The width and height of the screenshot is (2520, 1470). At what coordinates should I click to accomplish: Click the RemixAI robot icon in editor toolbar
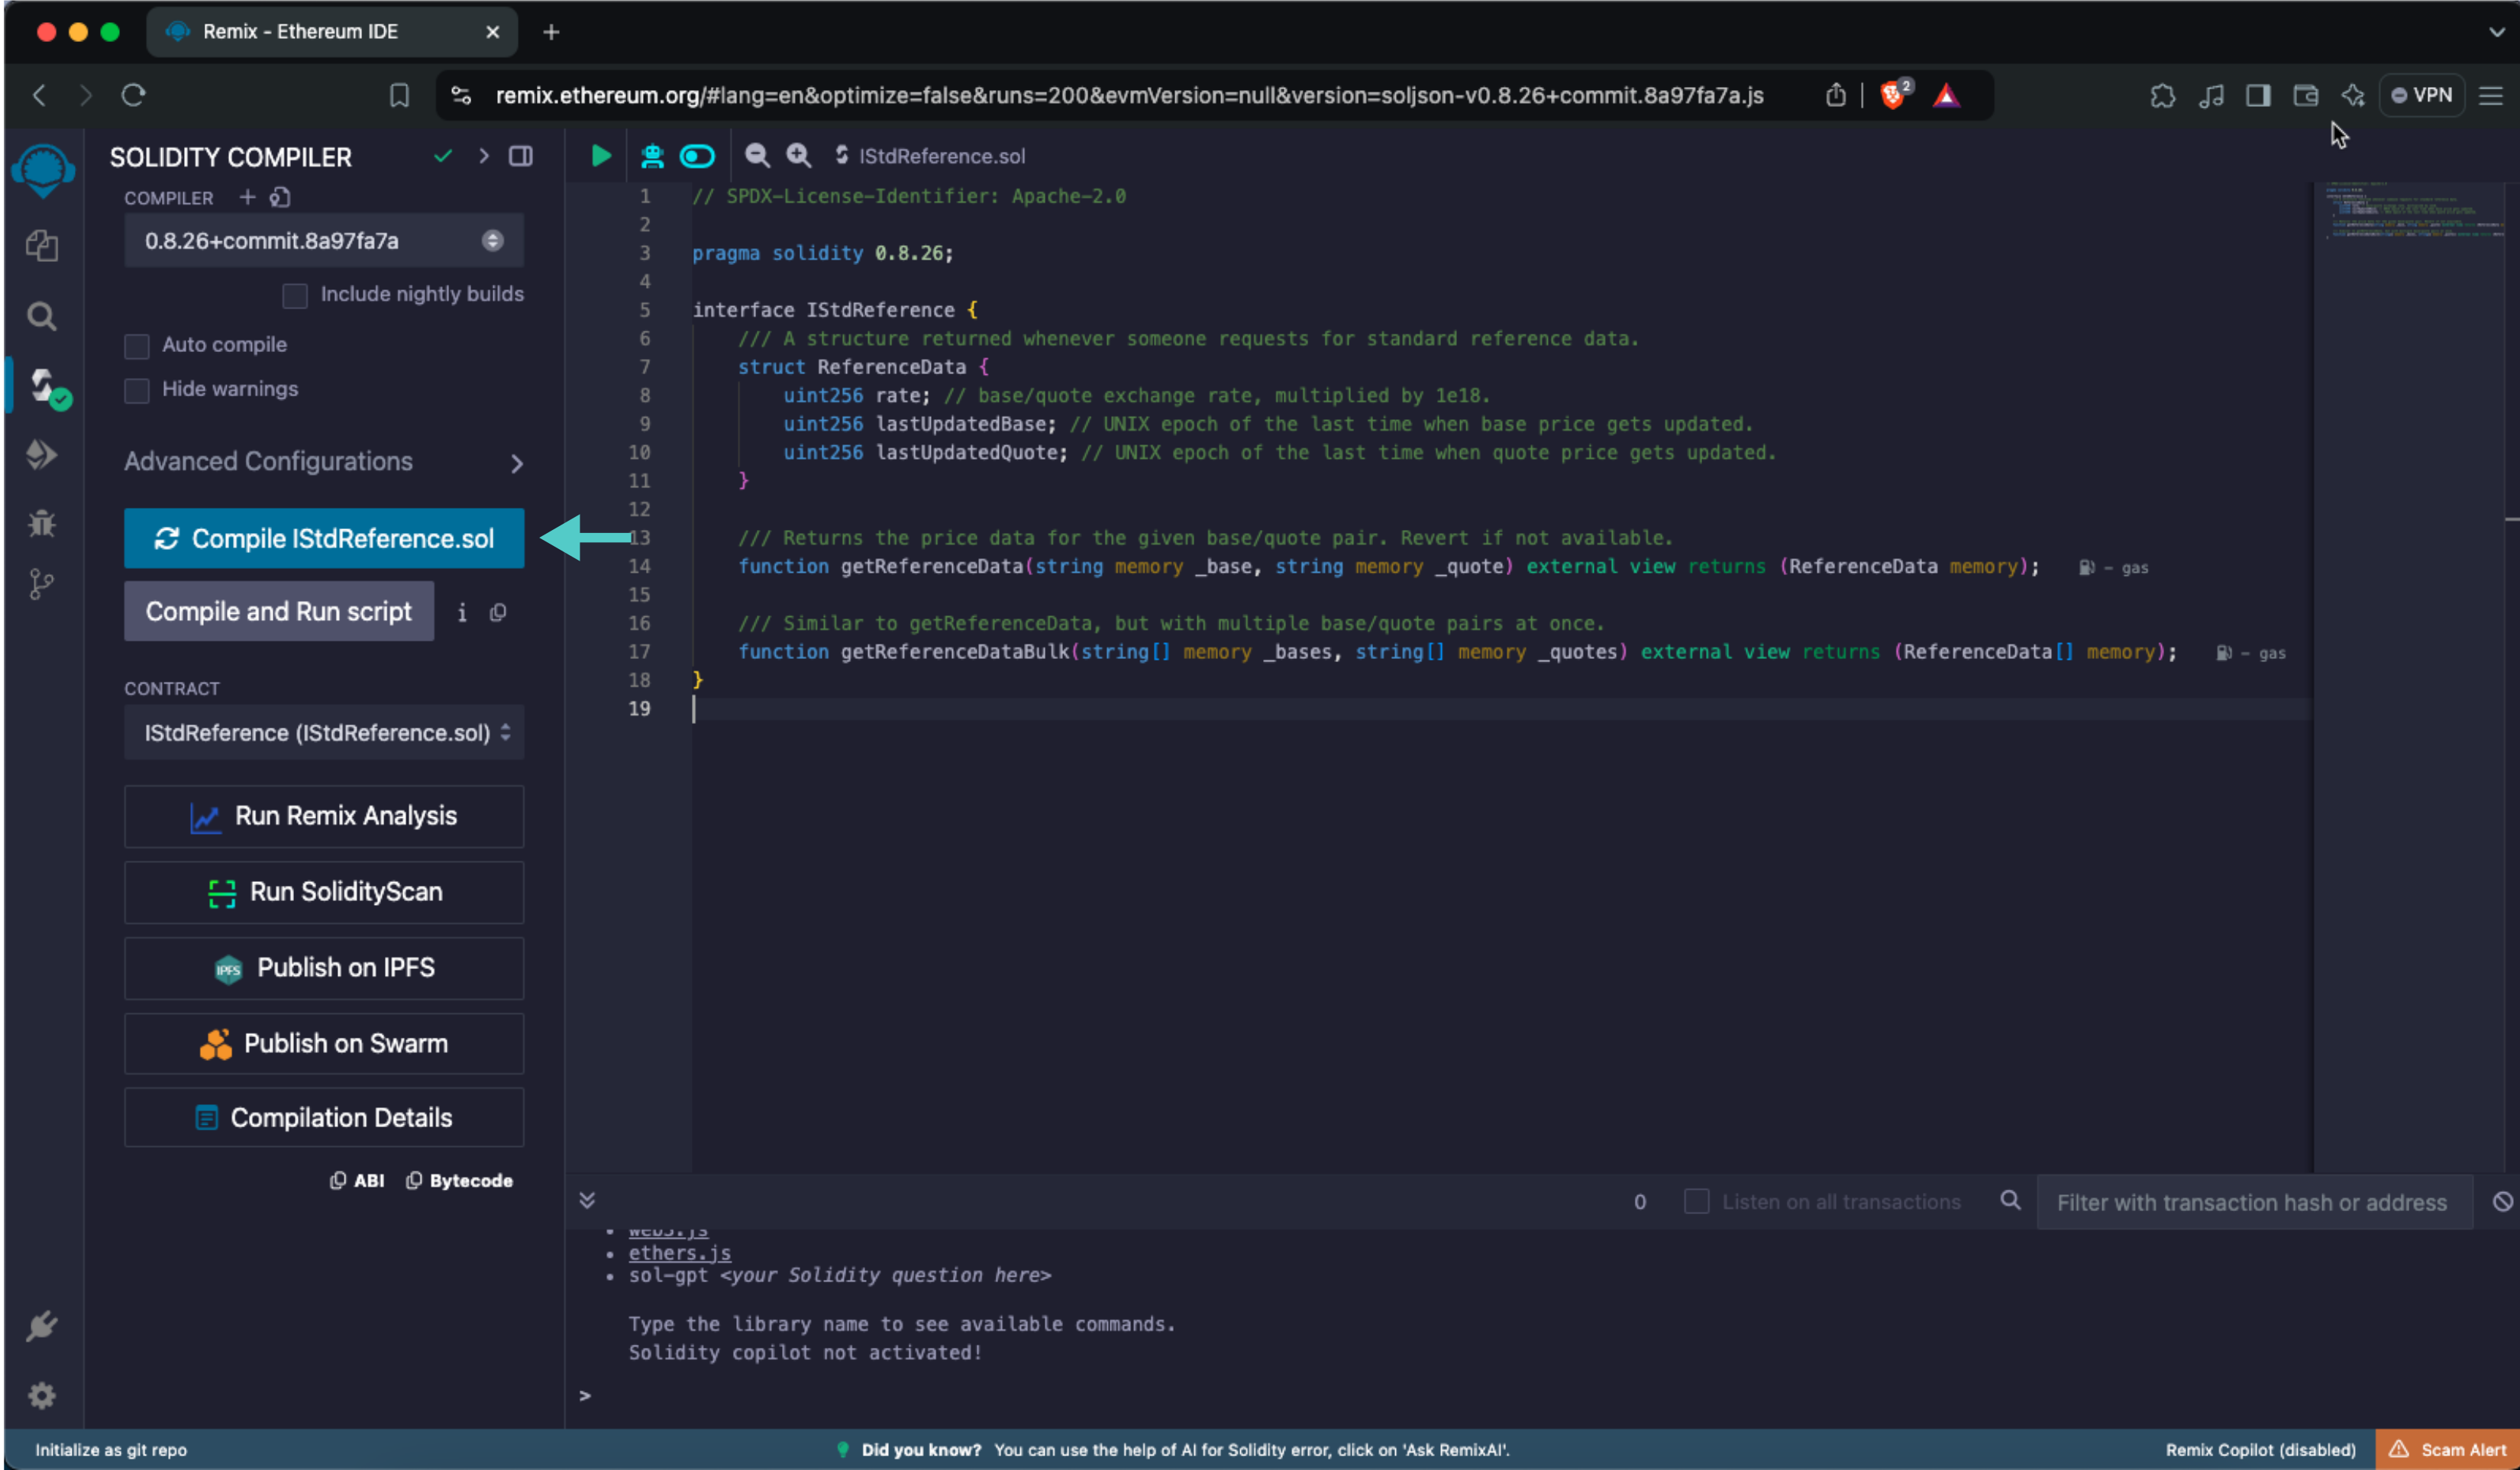click(652, 156)
